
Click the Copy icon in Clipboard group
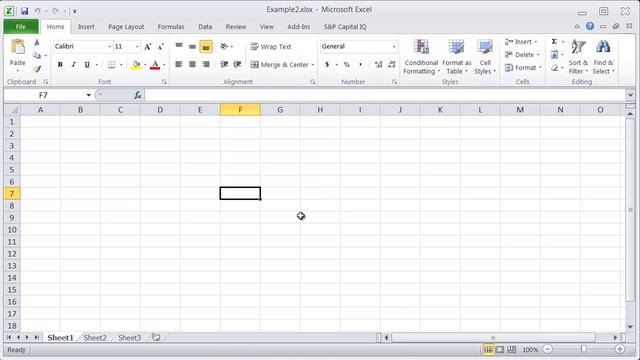pyautogui.click(x=37, y=56)
